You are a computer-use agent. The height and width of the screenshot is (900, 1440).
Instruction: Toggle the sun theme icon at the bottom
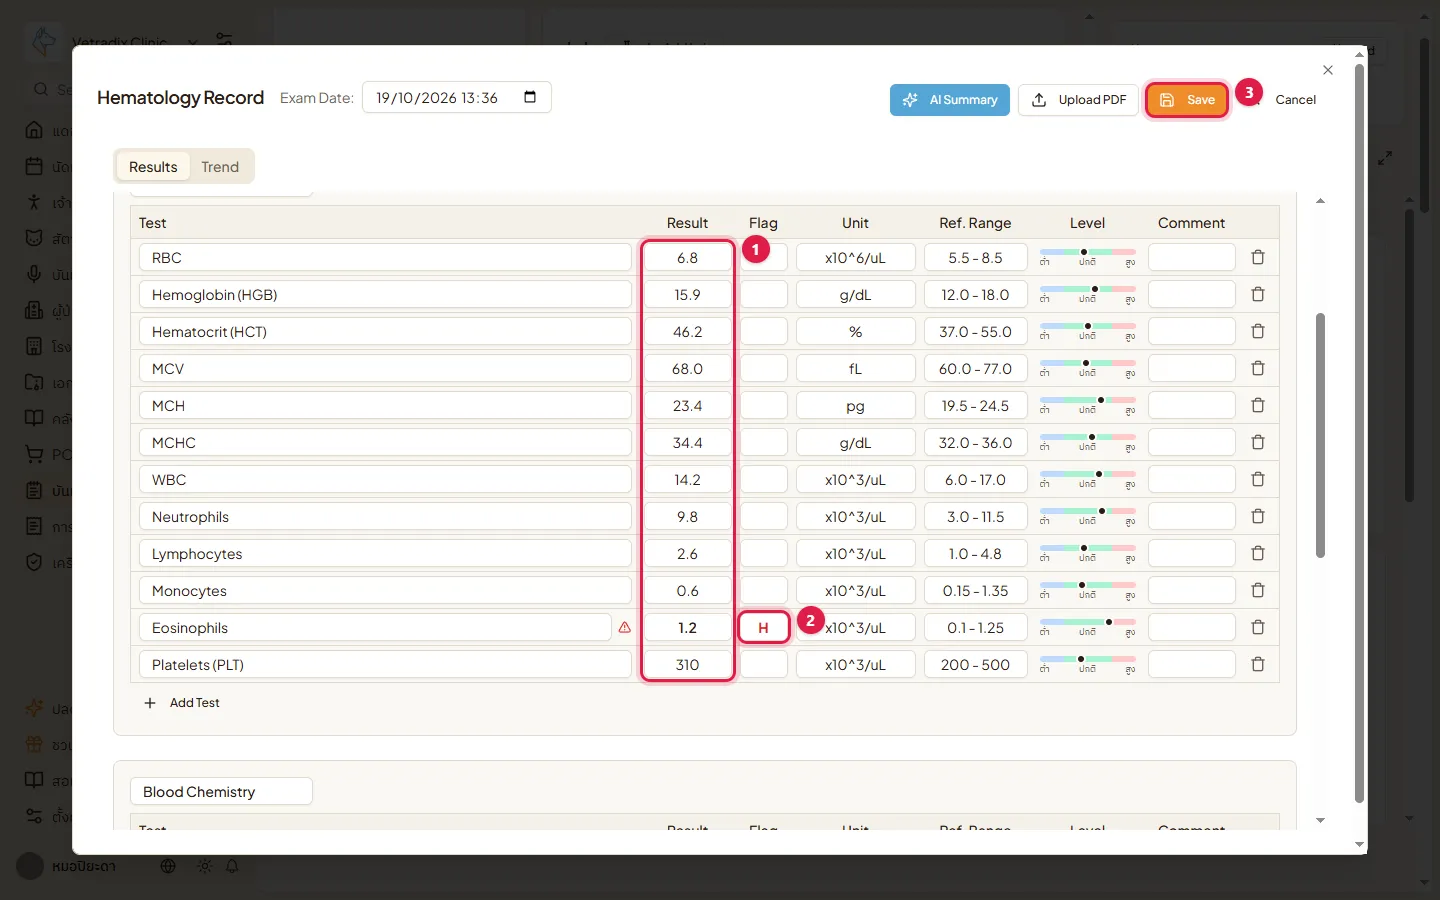point(204,866)
